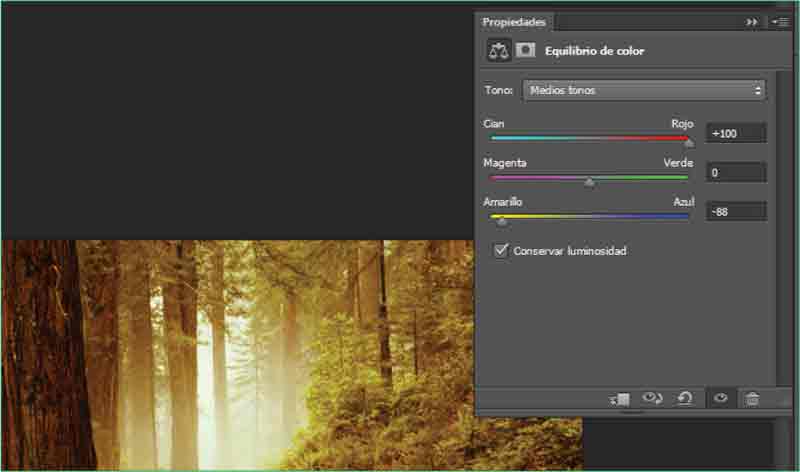This screenshot has width=800, height=472.
Task: Toggle the adjustment layer visibility eye
Action: click(x=719, y=399)
